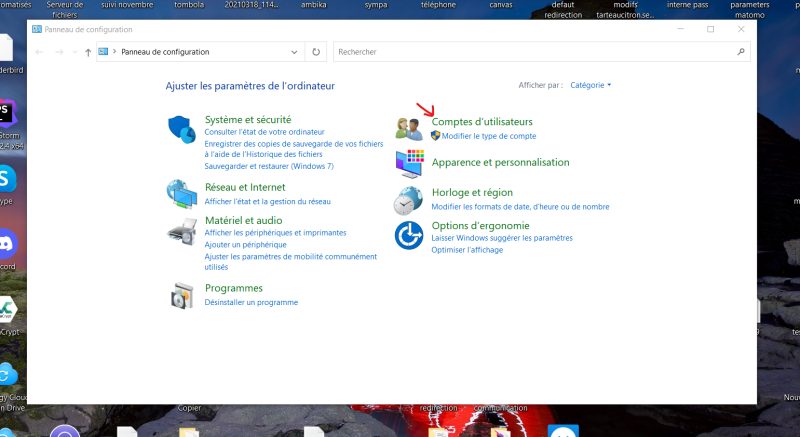The width and height of the screenshot is (800, 437).
Task: Click the Horloge et région clock icon
Action: [408, 200]
